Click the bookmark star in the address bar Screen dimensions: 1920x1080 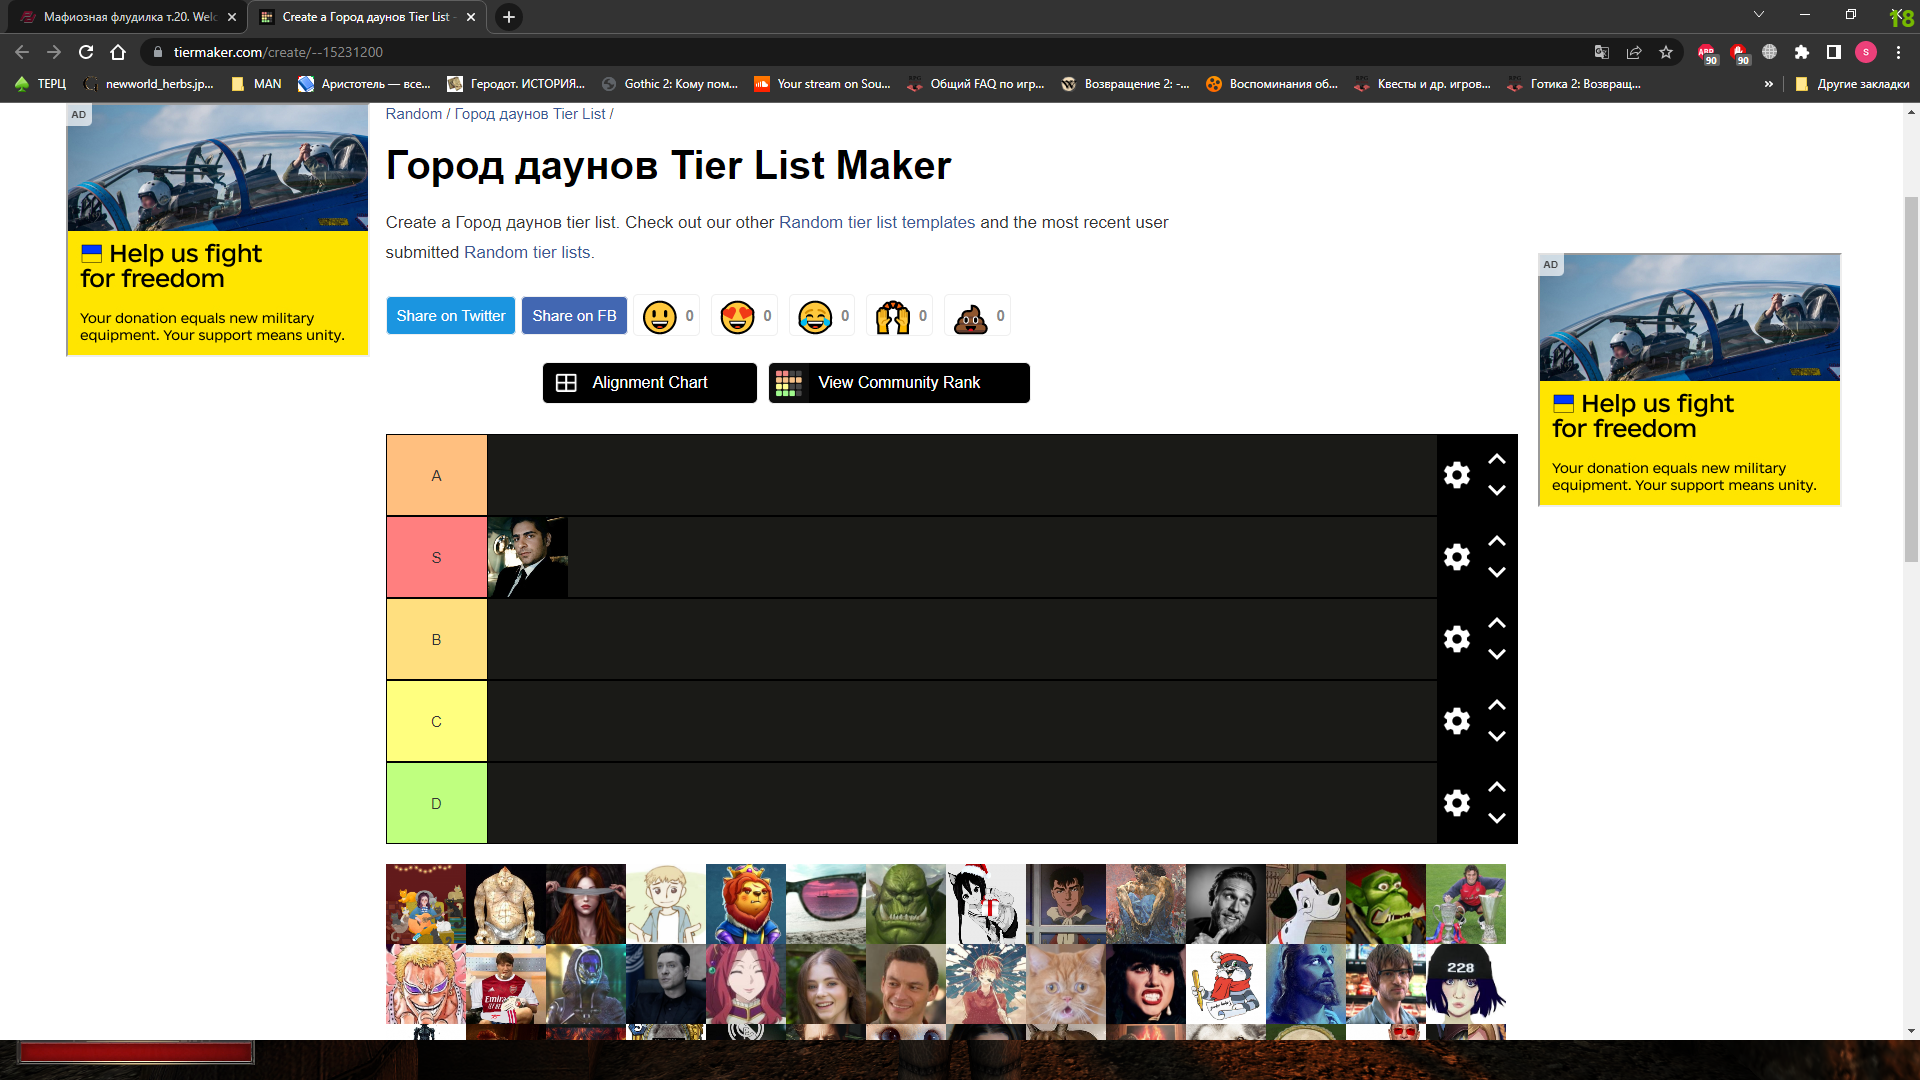coord(1666,52)
